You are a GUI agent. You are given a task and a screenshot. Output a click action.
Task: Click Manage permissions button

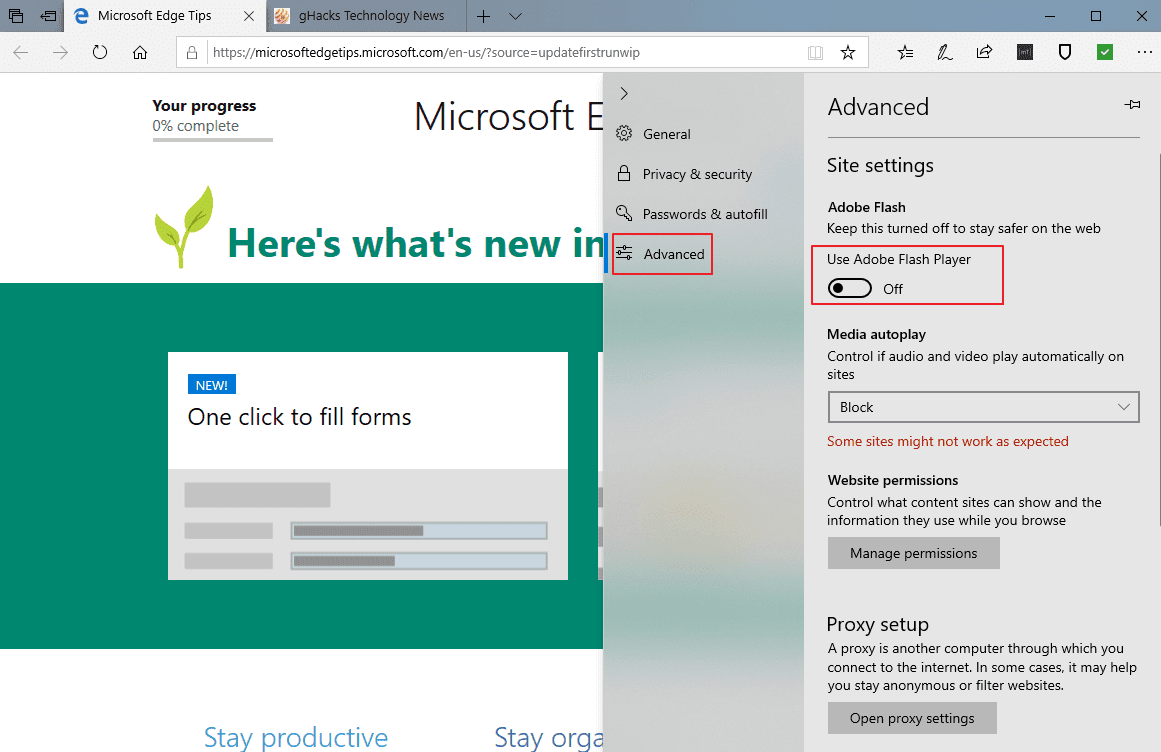pos(914,553)
